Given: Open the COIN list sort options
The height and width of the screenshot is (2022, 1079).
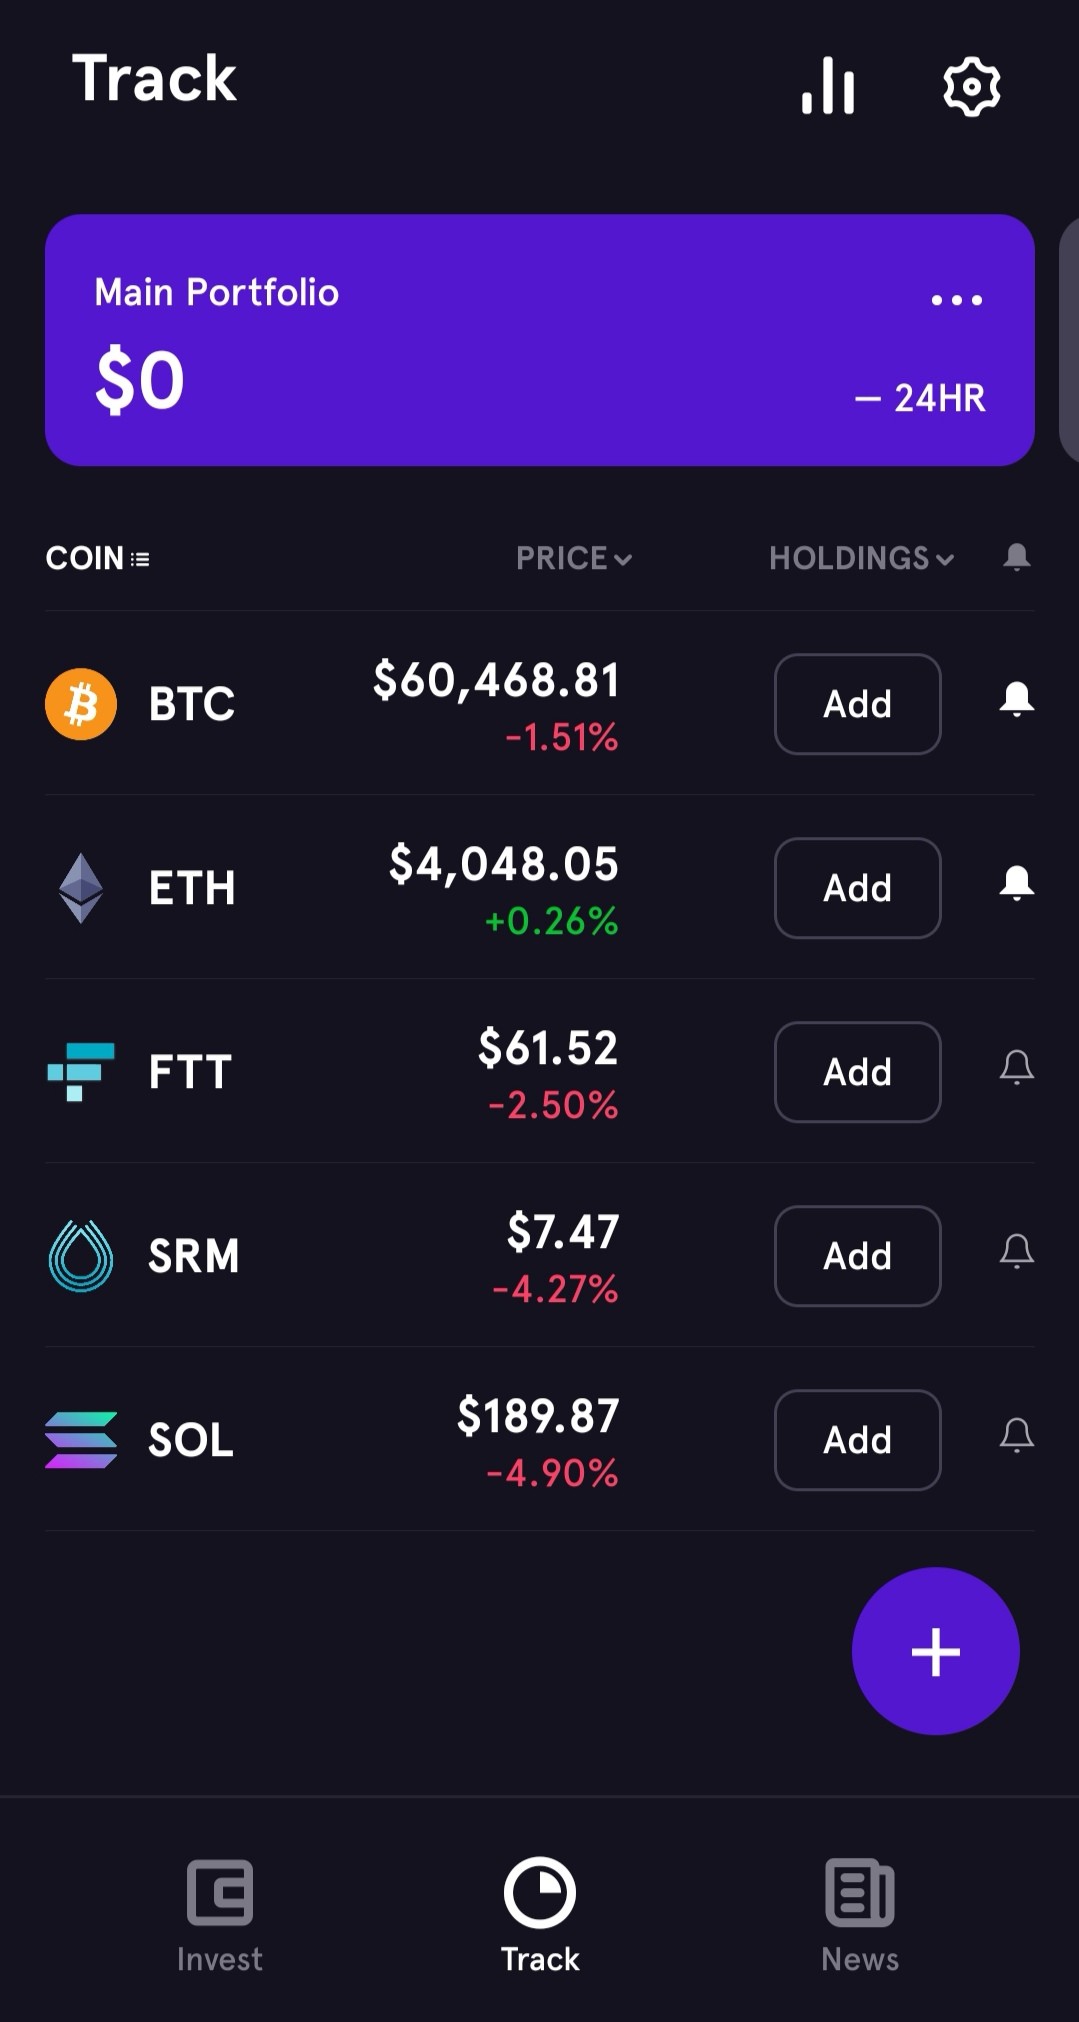Looking at the screenshot, I should pos(98,558).
